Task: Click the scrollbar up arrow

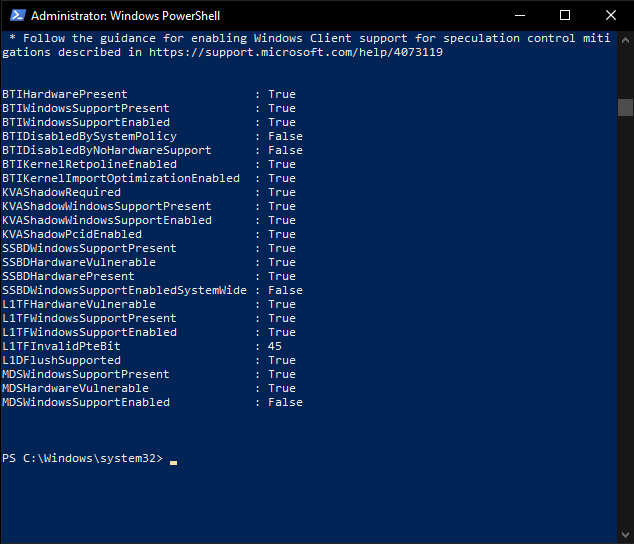Action: (x=625, y=40)
